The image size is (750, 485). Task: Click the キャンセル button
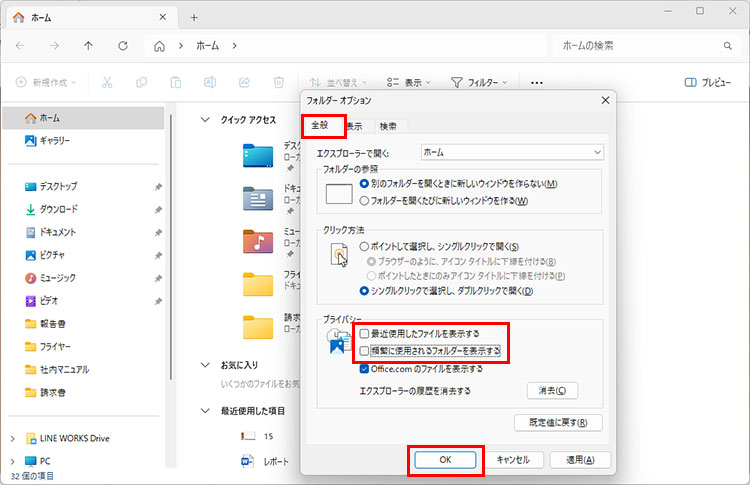tap(513, 460)
